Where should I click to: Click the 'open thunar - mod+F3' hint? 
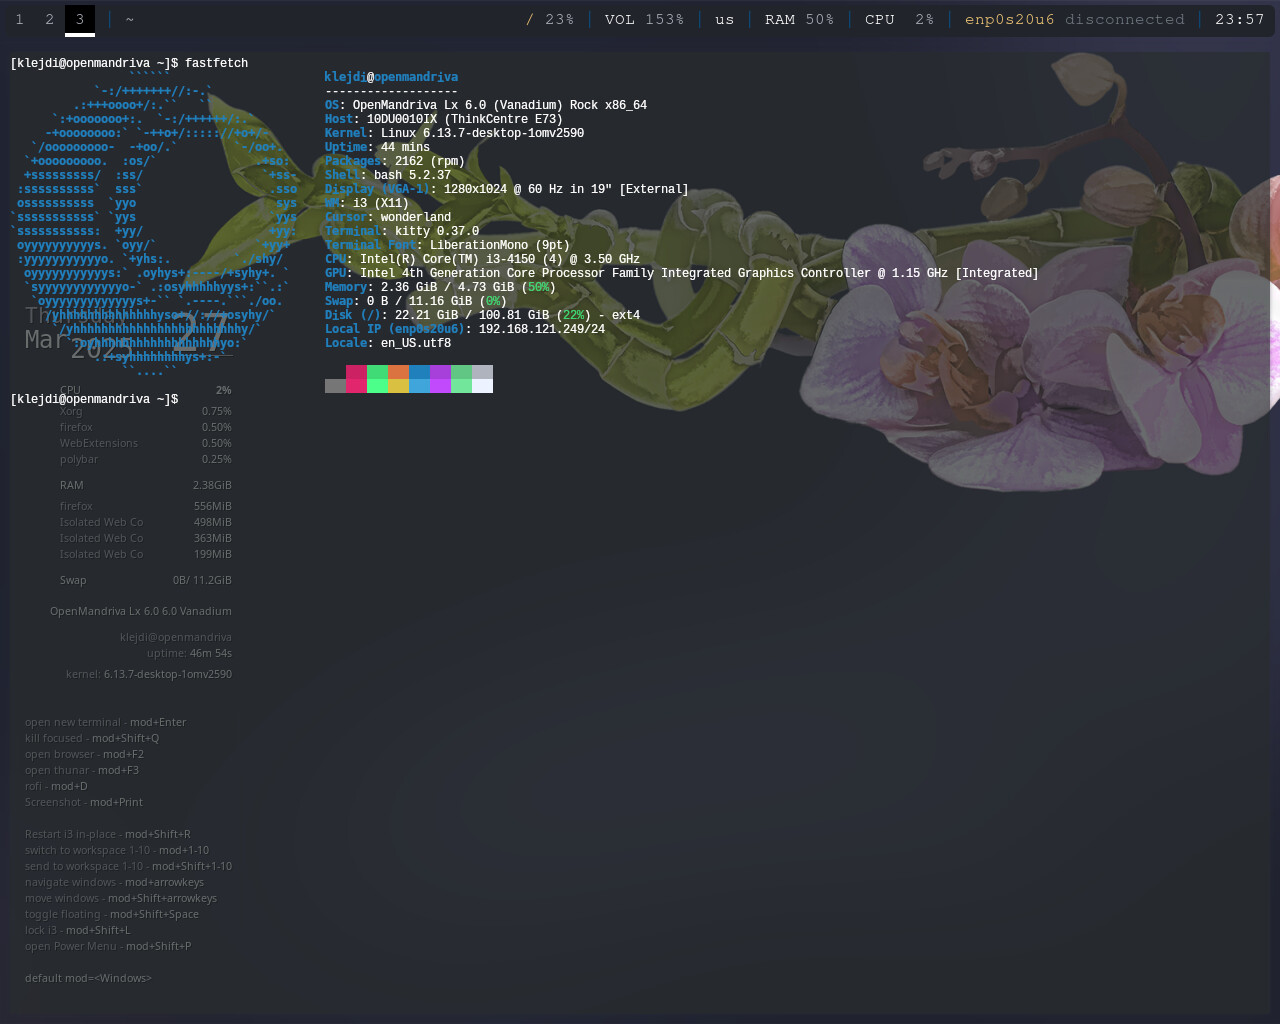pyautogui.click(x=82, y=770)
